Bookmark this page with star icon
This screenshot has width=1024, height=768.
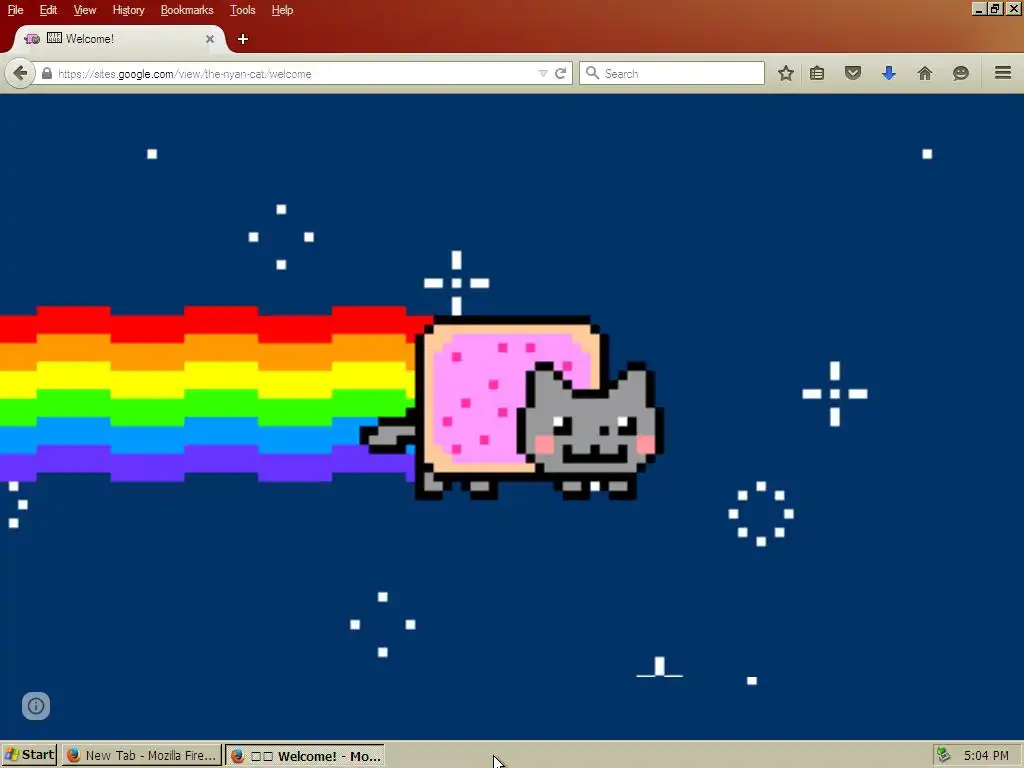tap(786, 73)
